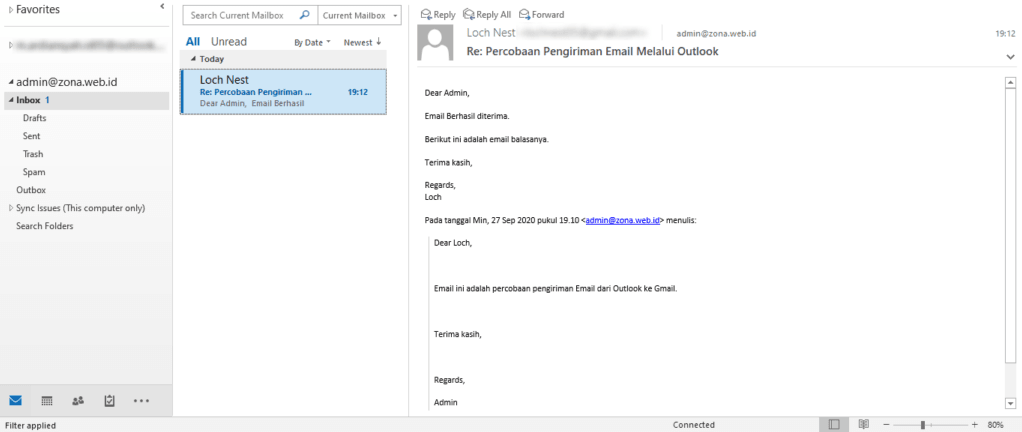The image size is (1022, 432).
Task: Expand the message header chevron
Action: pyautogui.click(x=1010, y=57)
